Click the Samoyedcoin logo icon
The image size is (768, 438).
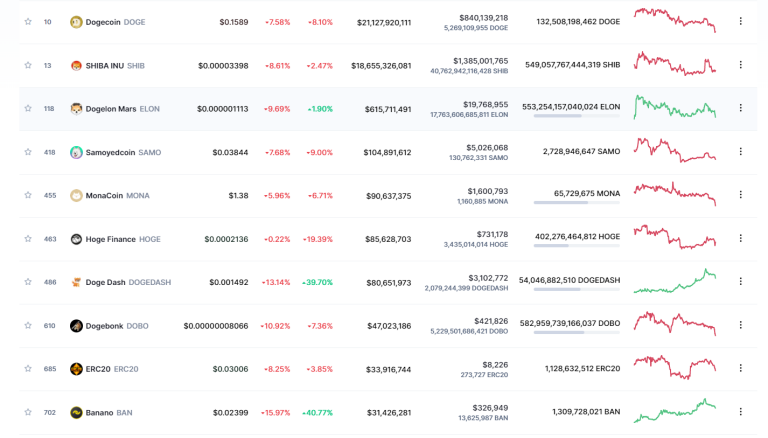pyautogui.click(x=76, y=152)
